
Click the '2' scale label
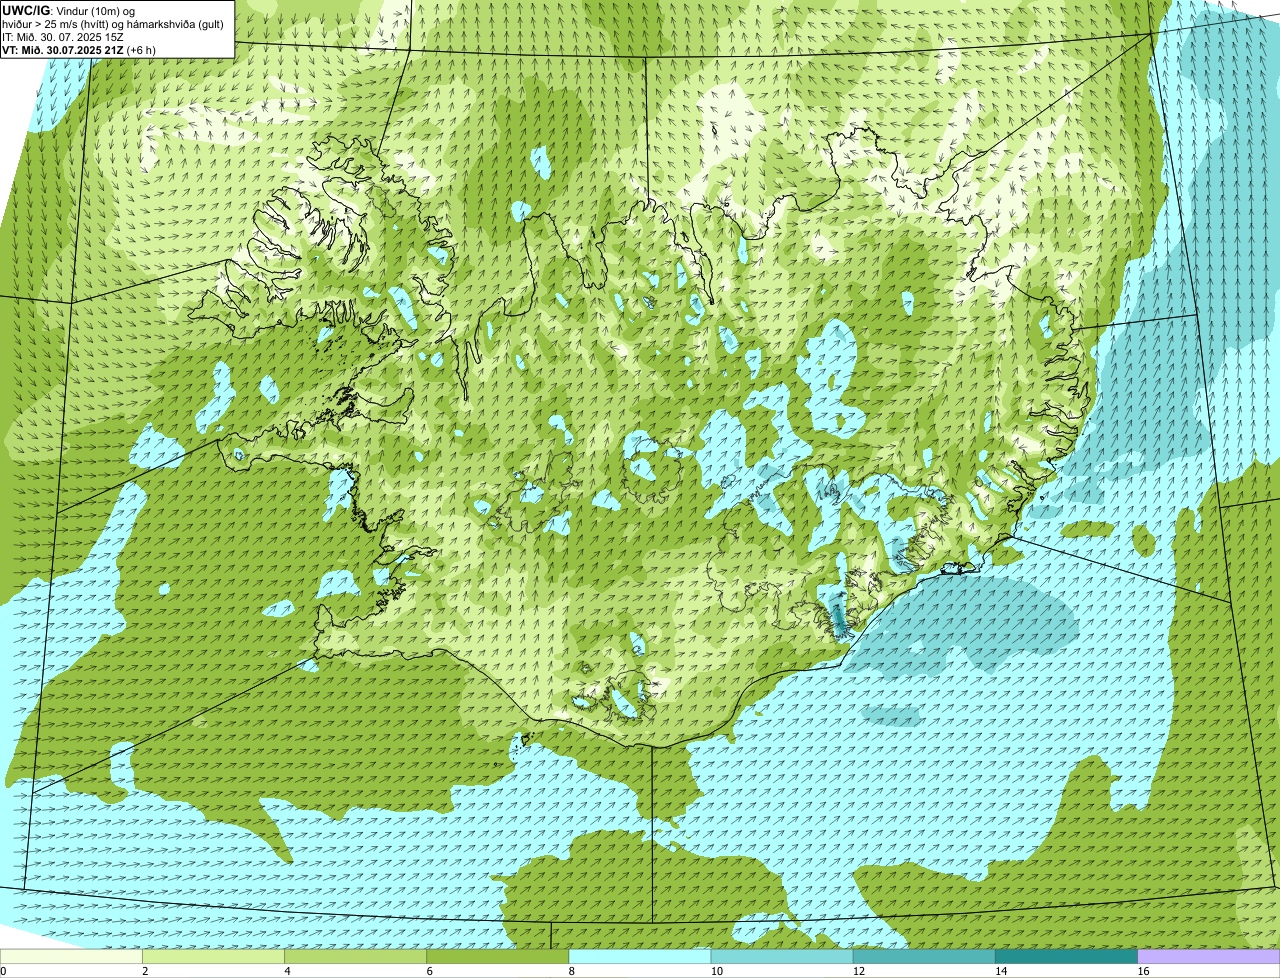(x=145, y=971)
